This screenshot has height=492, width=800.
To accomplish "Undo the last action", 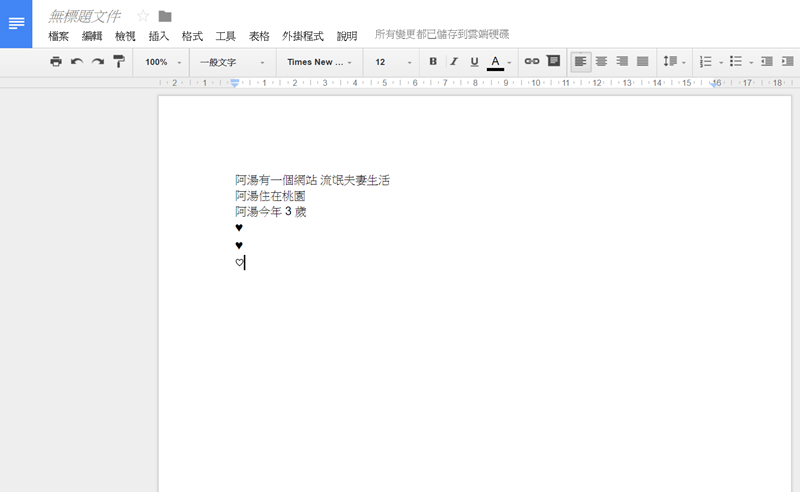I will pyautogui.click(x=77, y=62).
